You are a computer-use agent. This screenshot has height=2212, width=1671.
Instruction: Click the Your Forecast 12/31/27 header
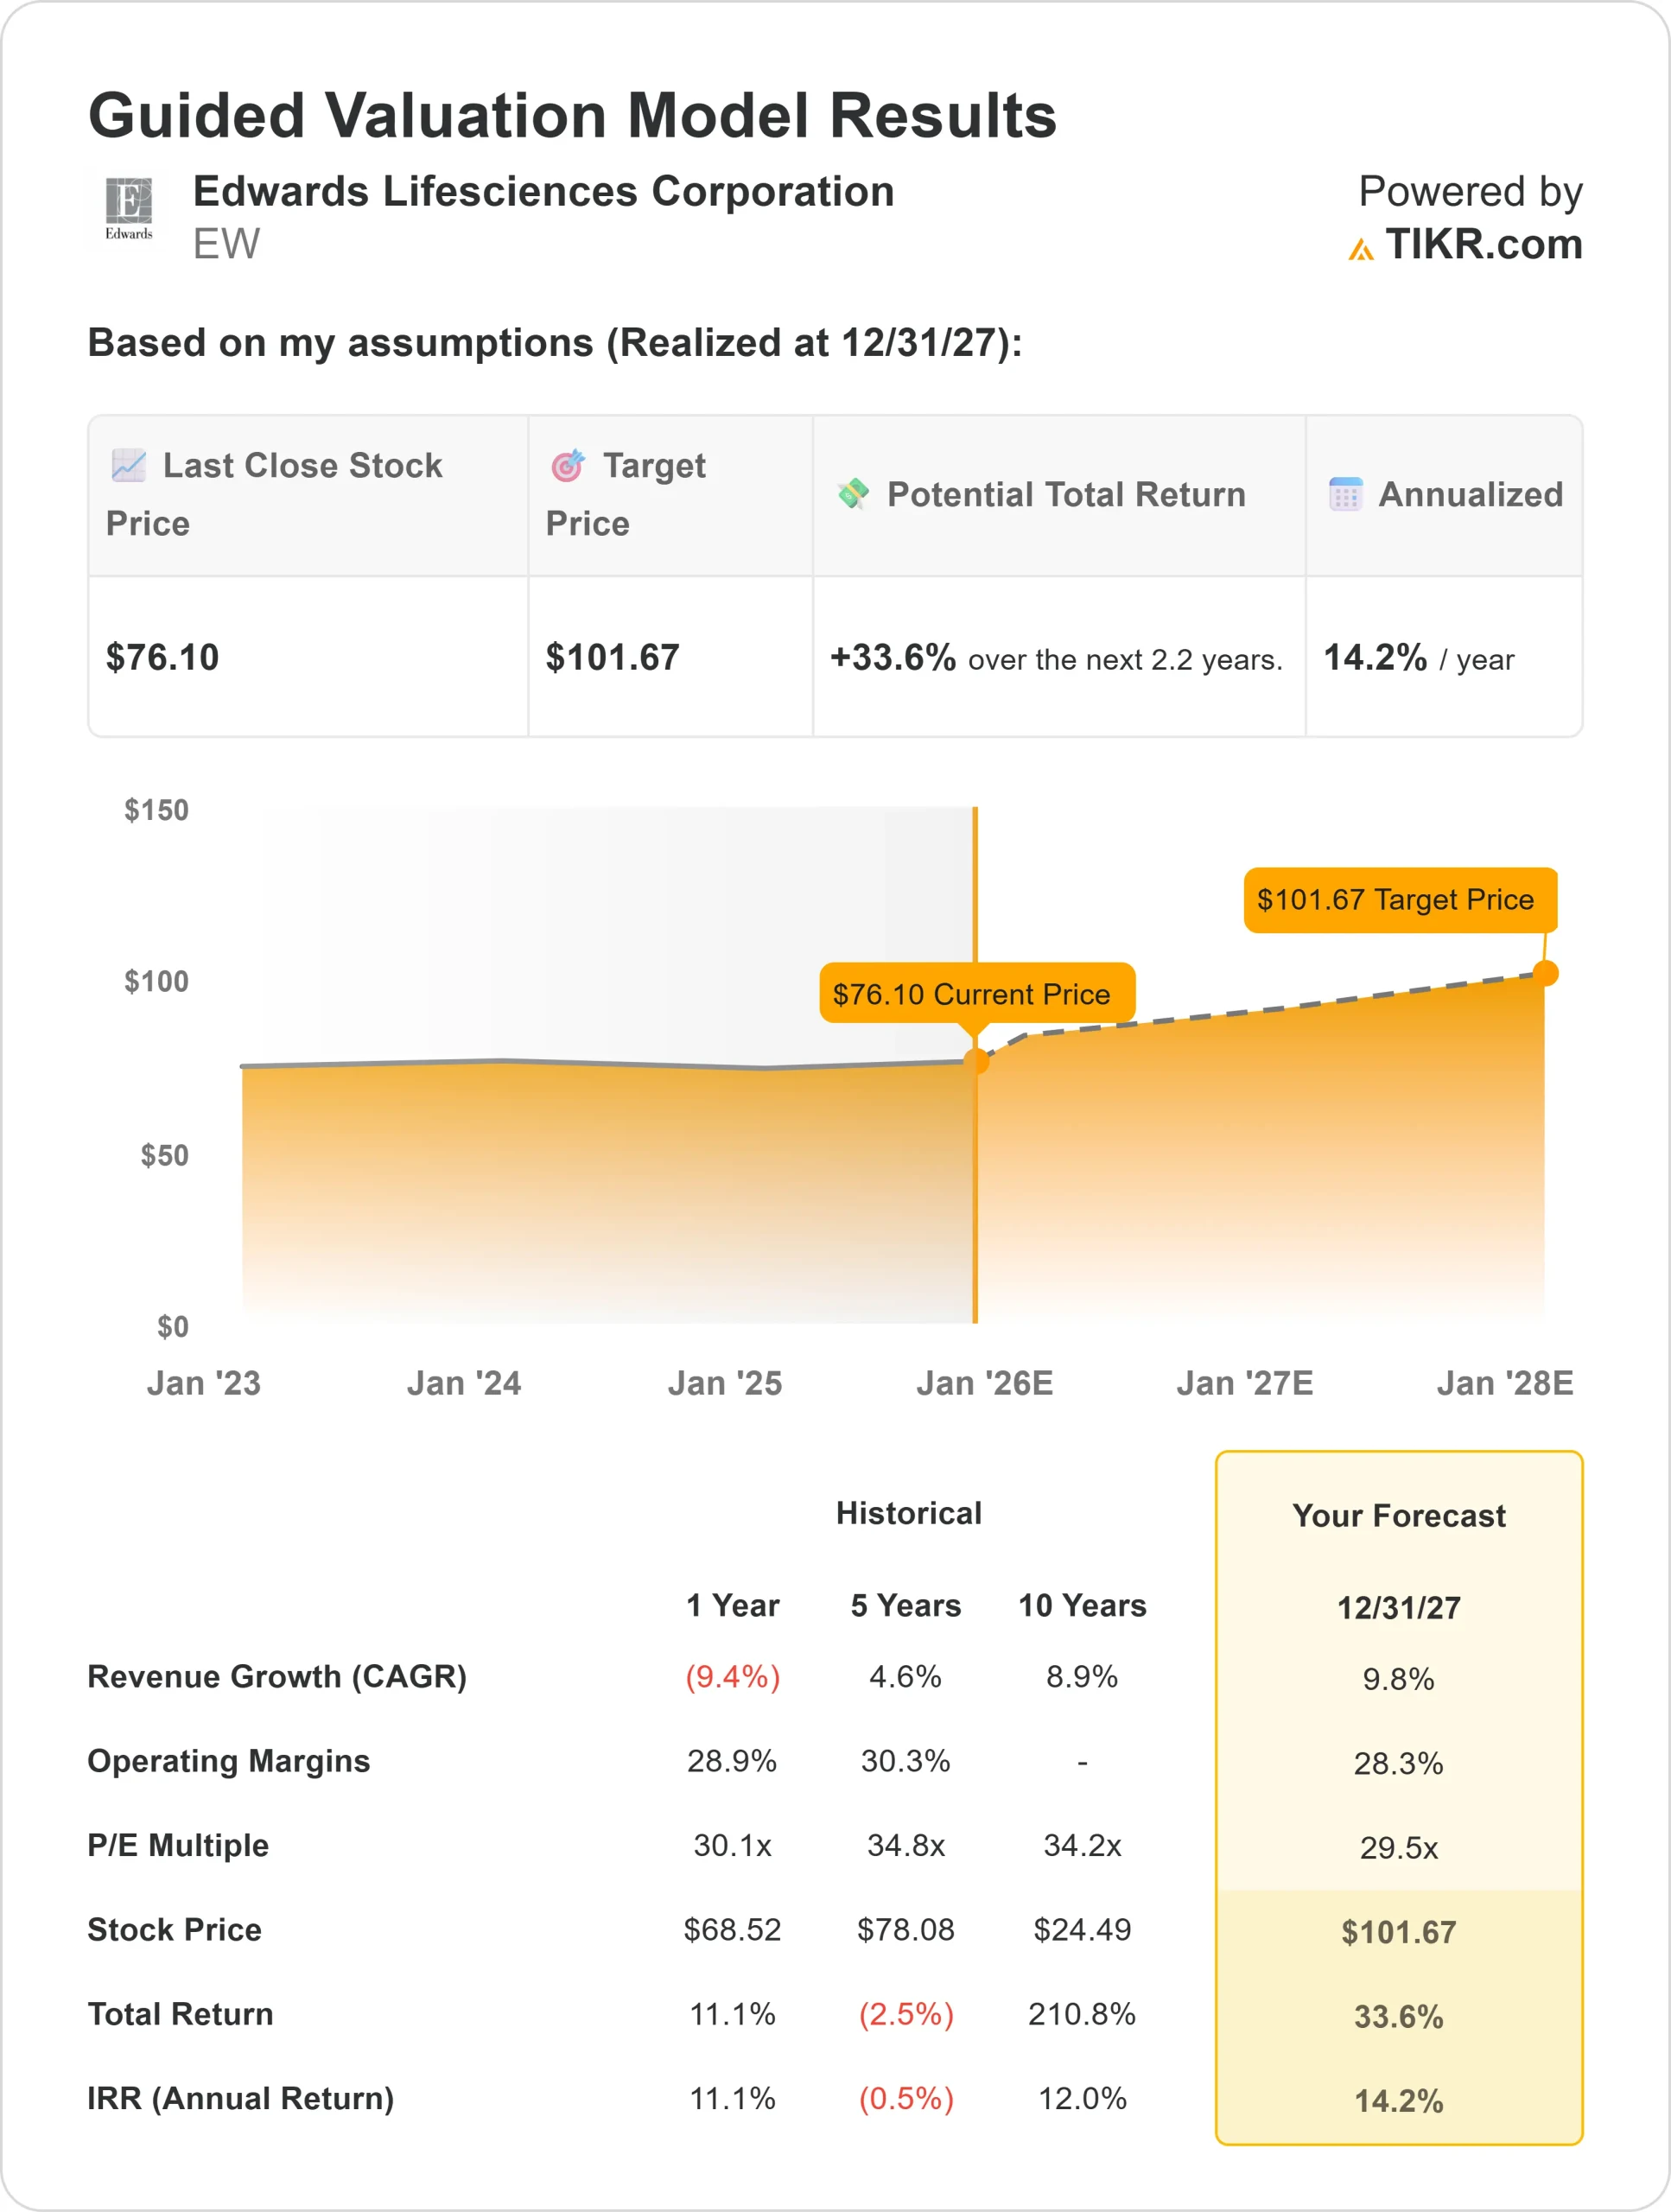click(x=1398, y=1607)
